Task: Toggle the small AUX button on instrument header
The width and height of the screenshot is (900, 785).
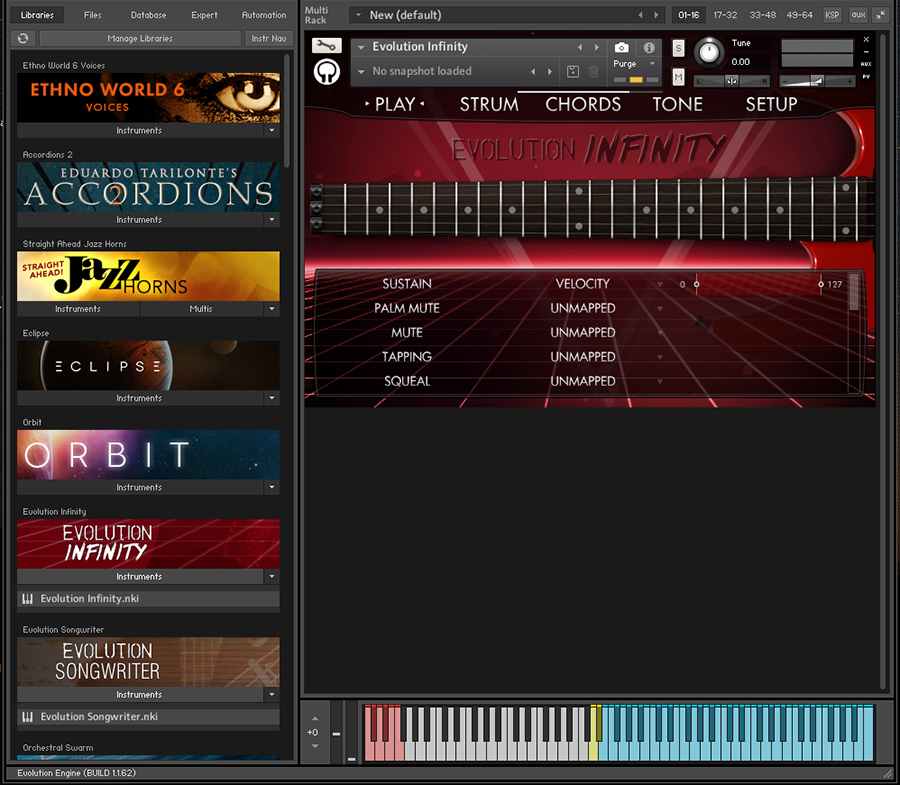Action: click(x=866, y=64)
